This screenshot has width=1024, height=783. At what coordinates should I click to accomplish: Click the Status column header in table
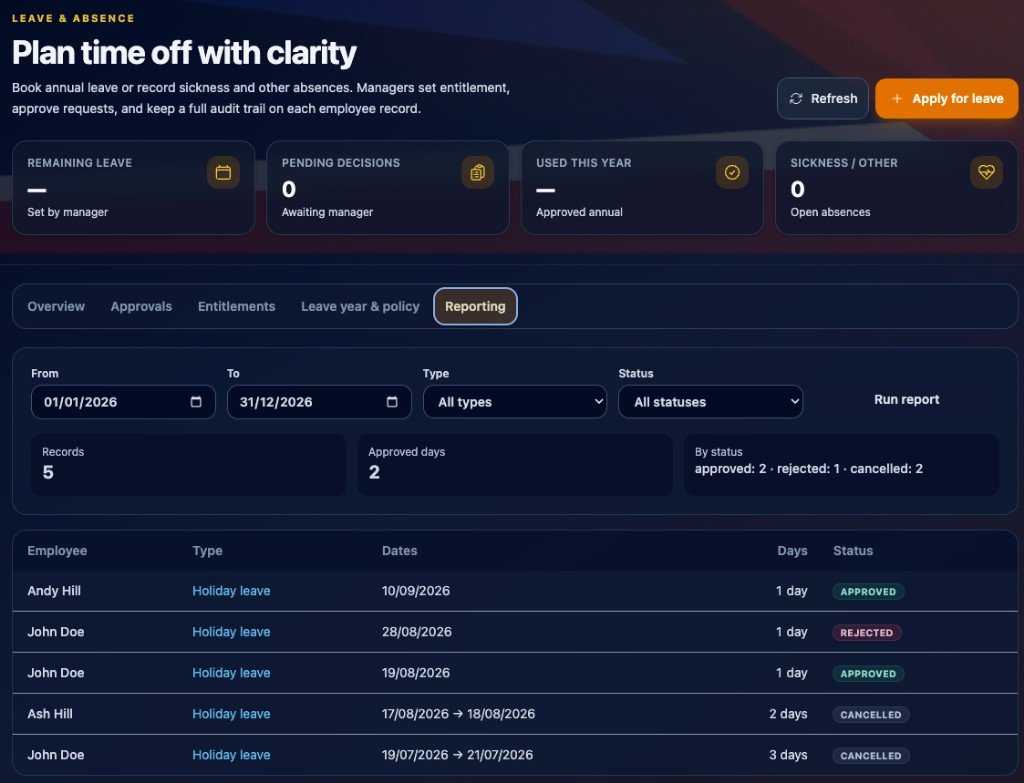tap(853, 551)
